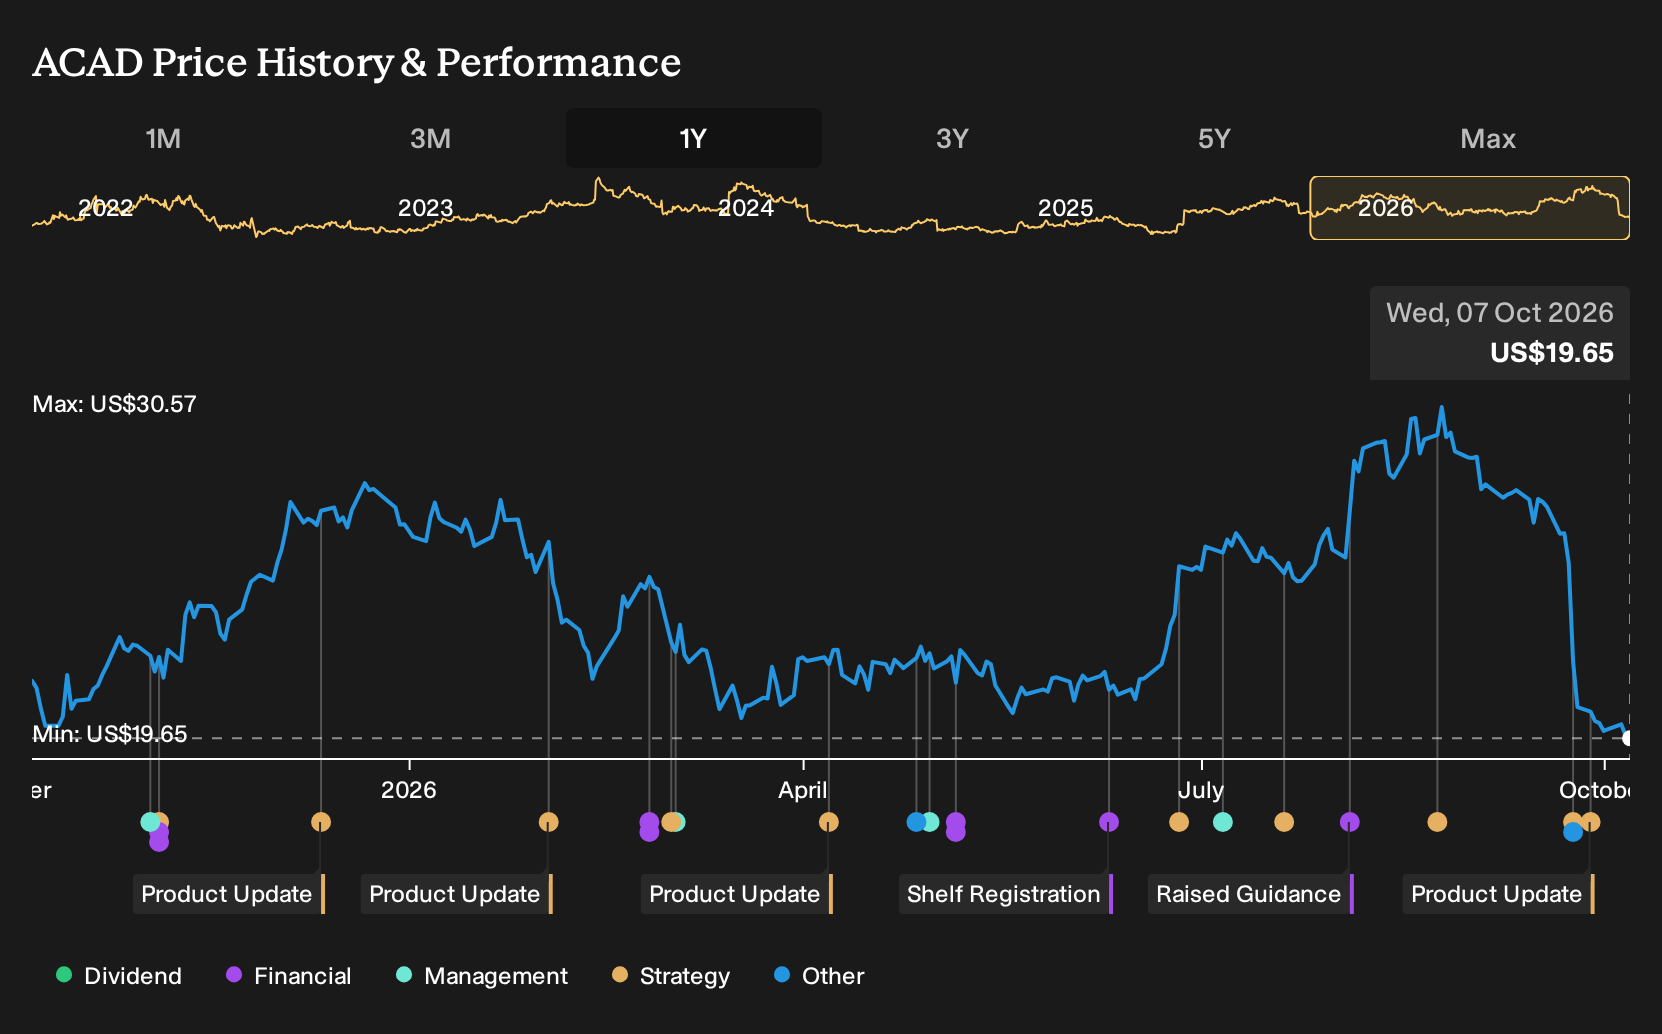Image resolution: width=1662 pixels, height=1034 pixels.
Task: Click the purple Financial marker above Shelf Registration
Action: pos(1109,822)
